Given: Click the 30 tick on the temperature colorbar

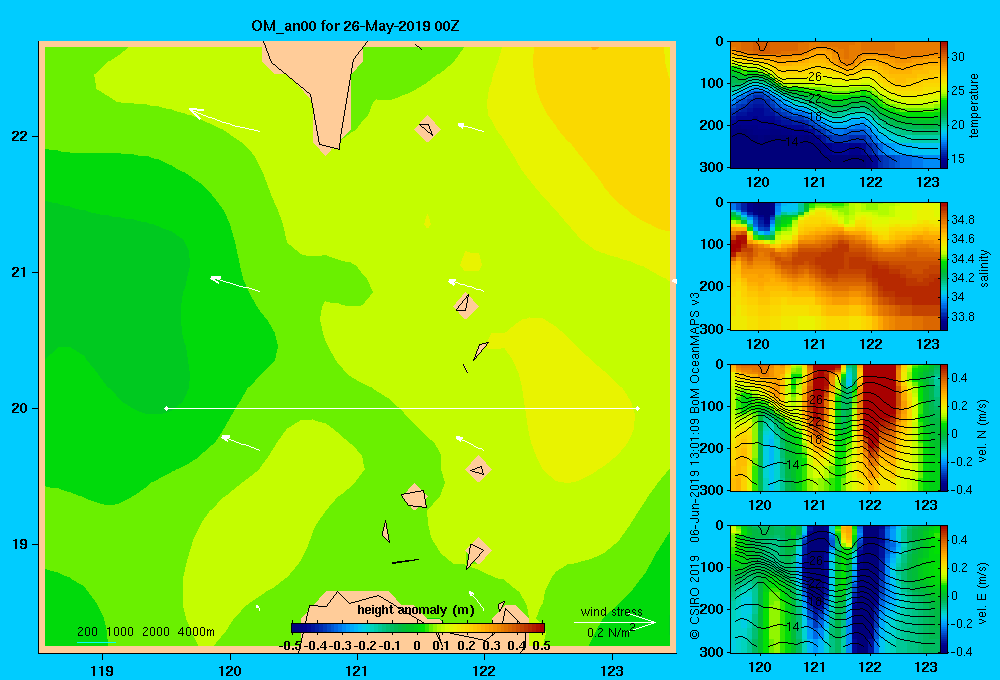Looking at the screenshot, I should [x=958, y=57].
